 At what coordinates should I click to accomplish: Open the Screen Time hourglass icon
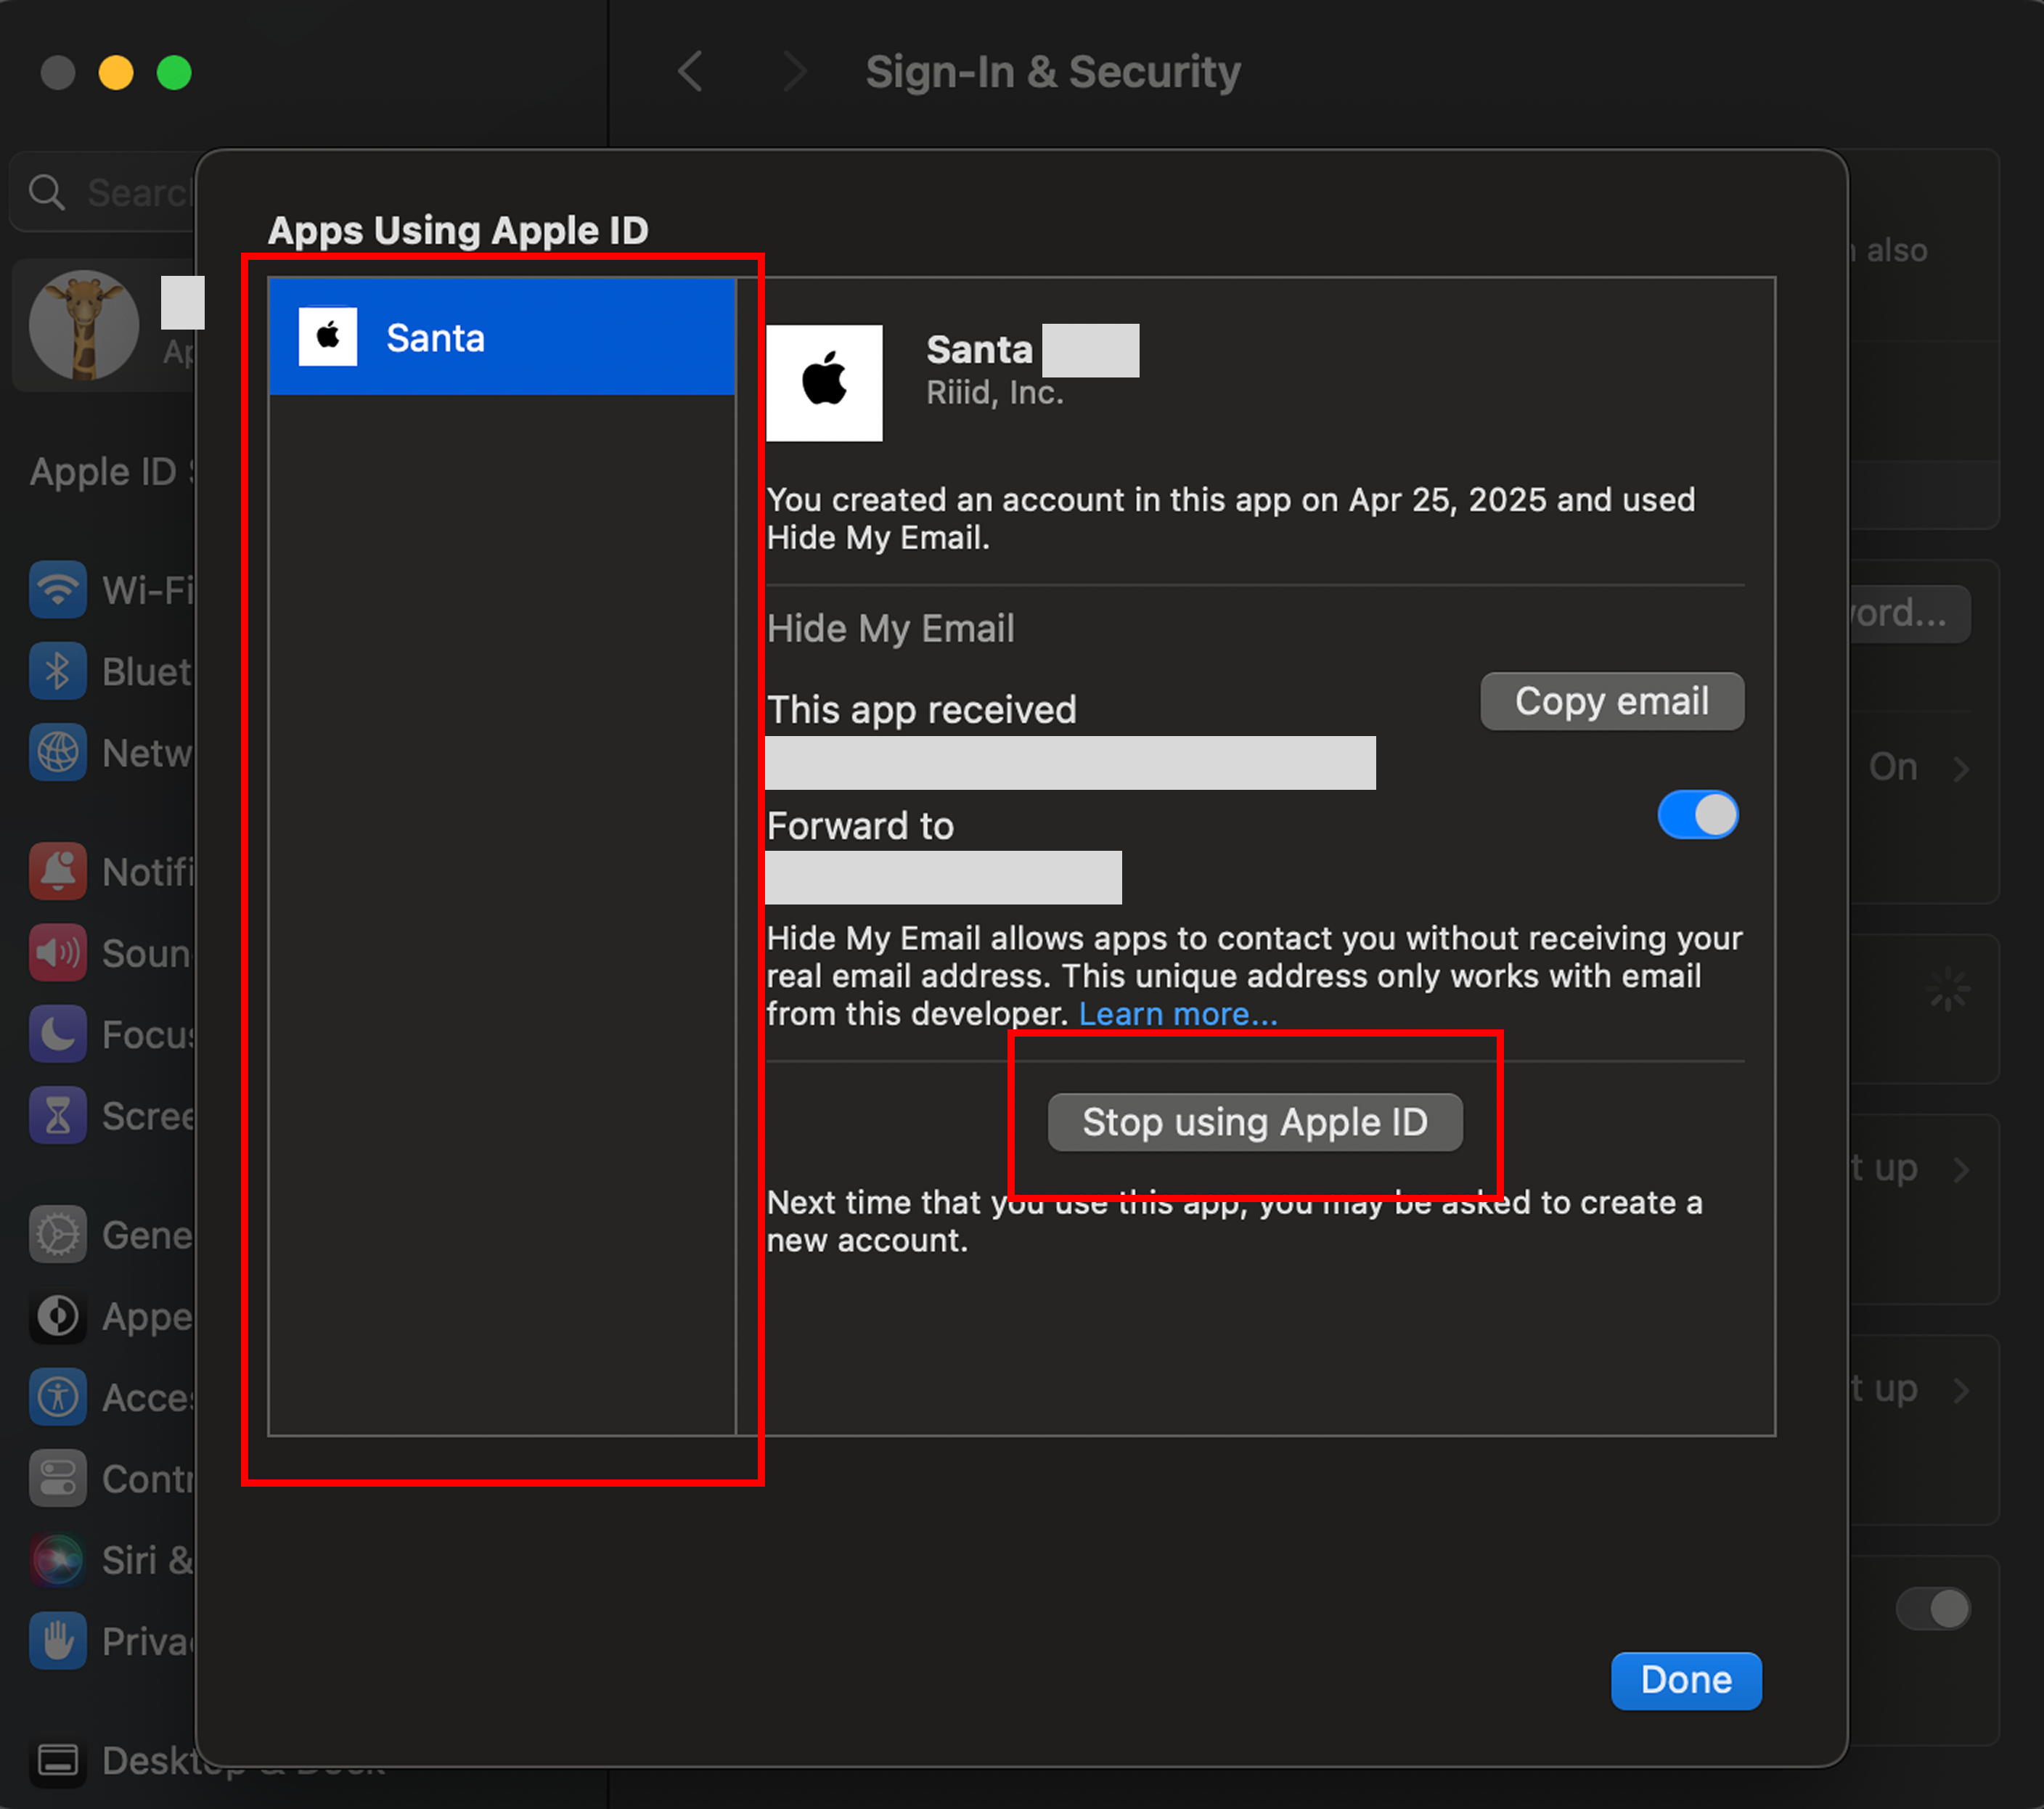click(x=57, y=1115)
